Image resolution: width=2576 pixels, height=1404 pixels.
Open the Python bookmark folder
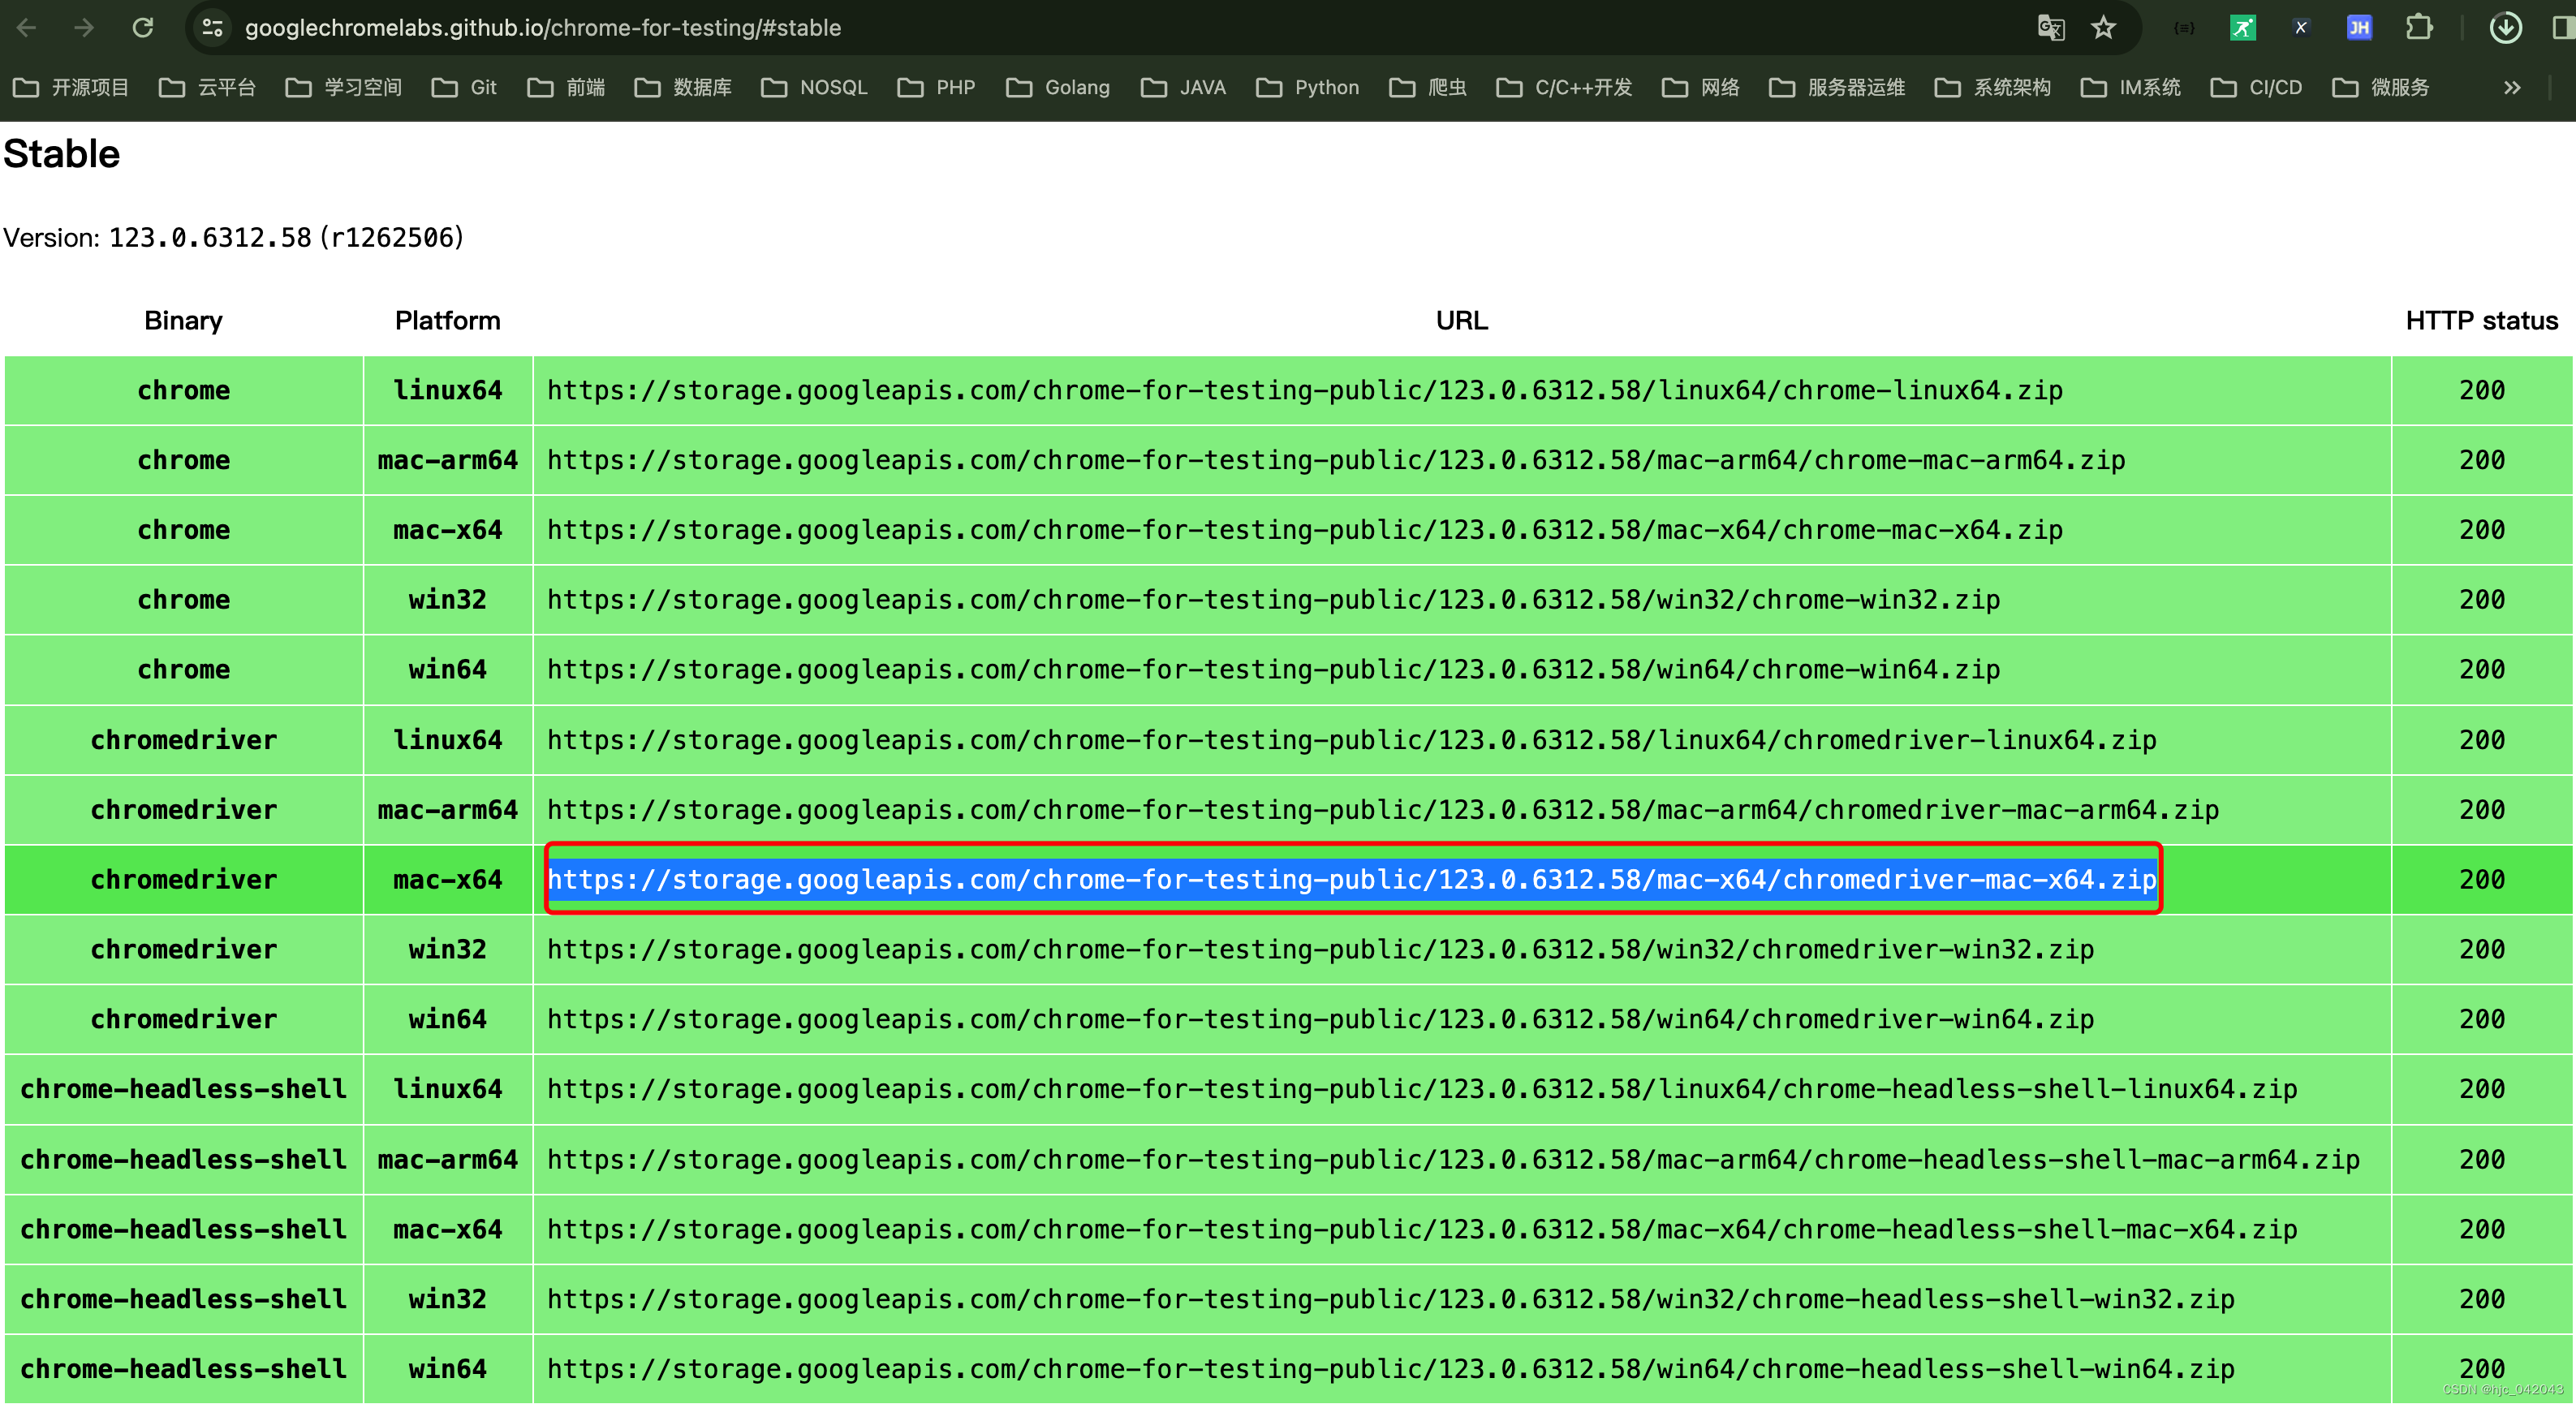[x=1308, y=88]
